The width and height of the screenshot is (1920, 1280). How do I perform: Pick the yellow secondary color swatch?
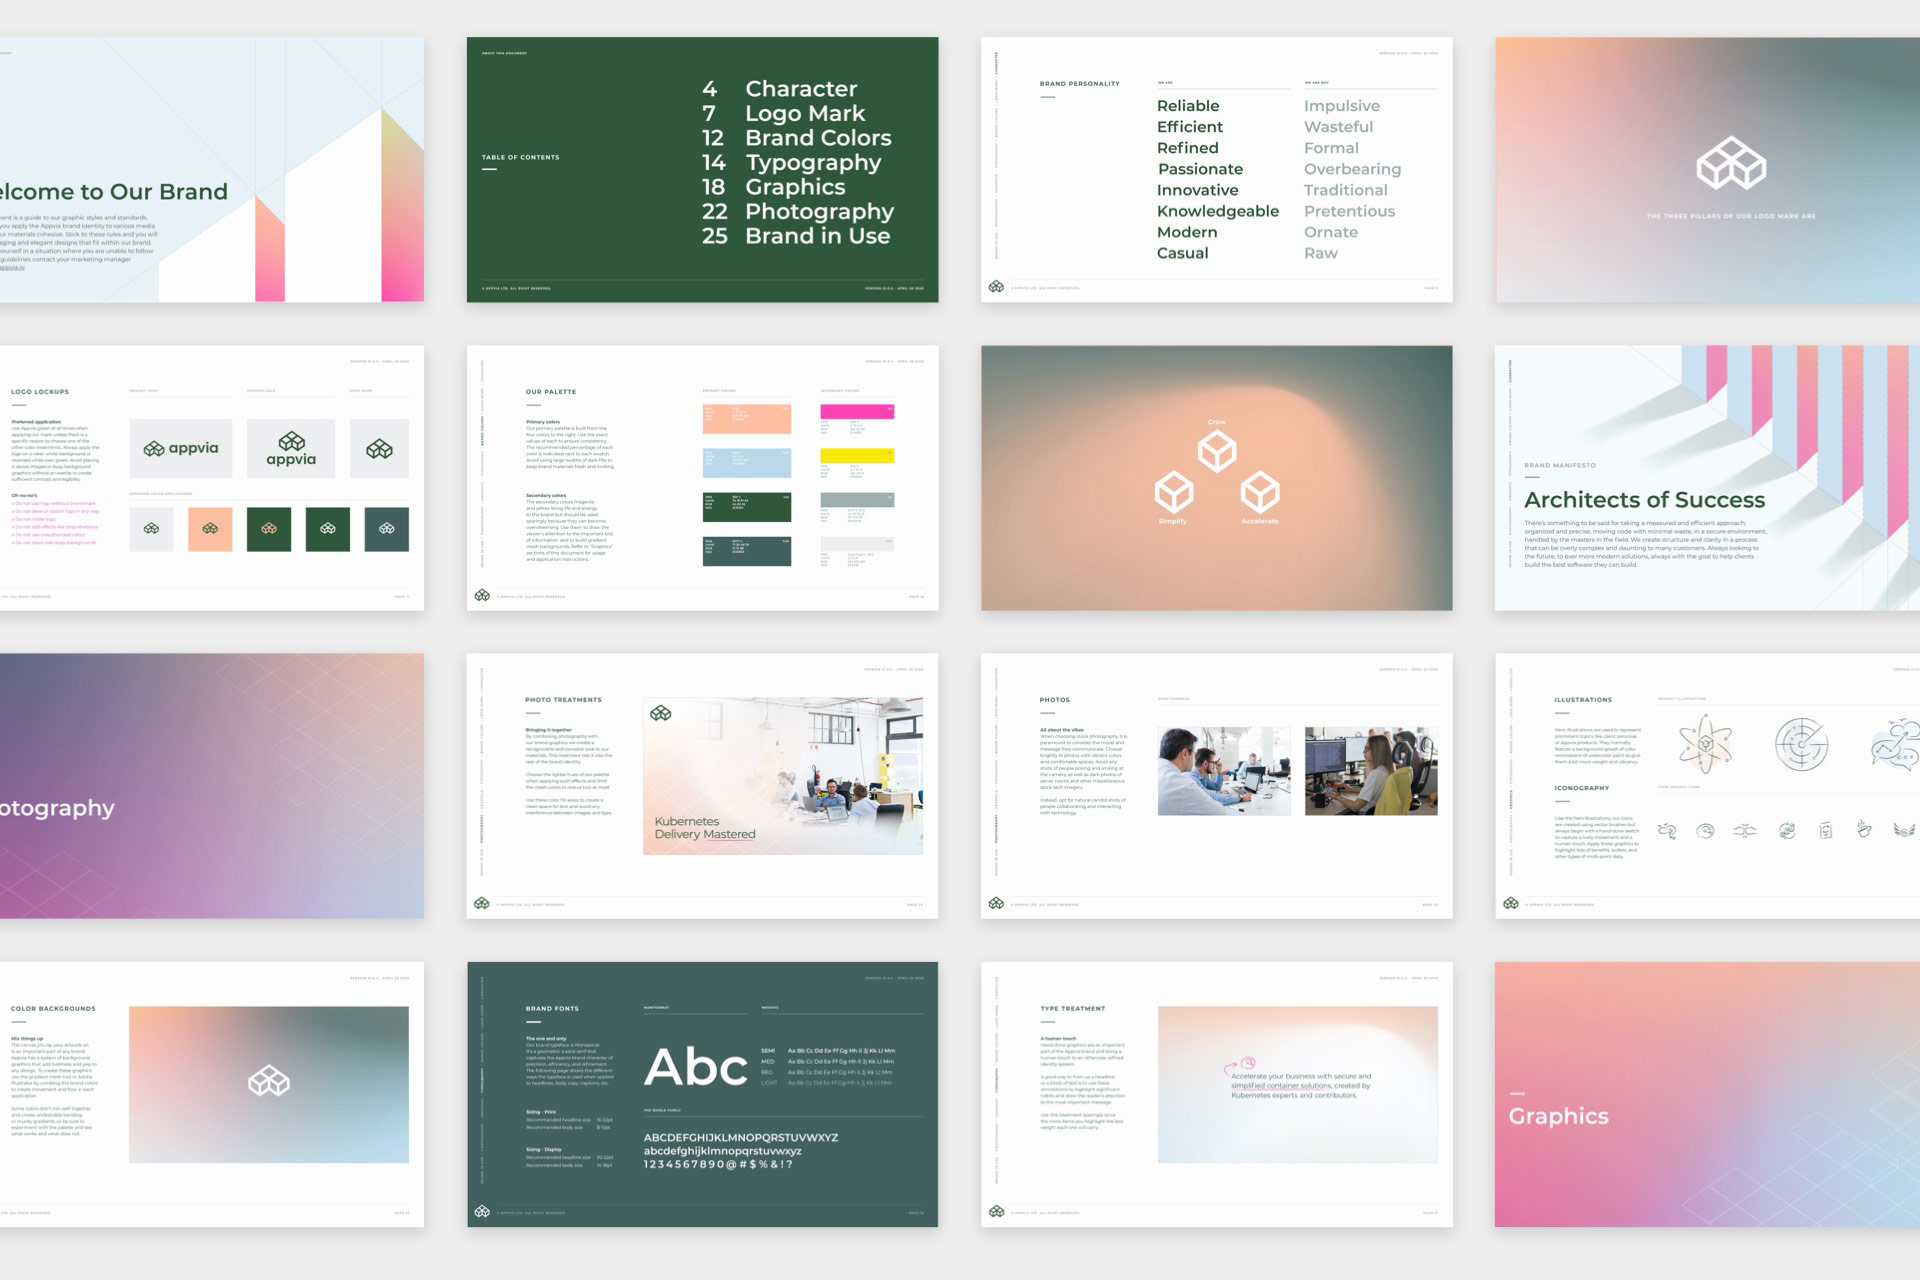857,455
